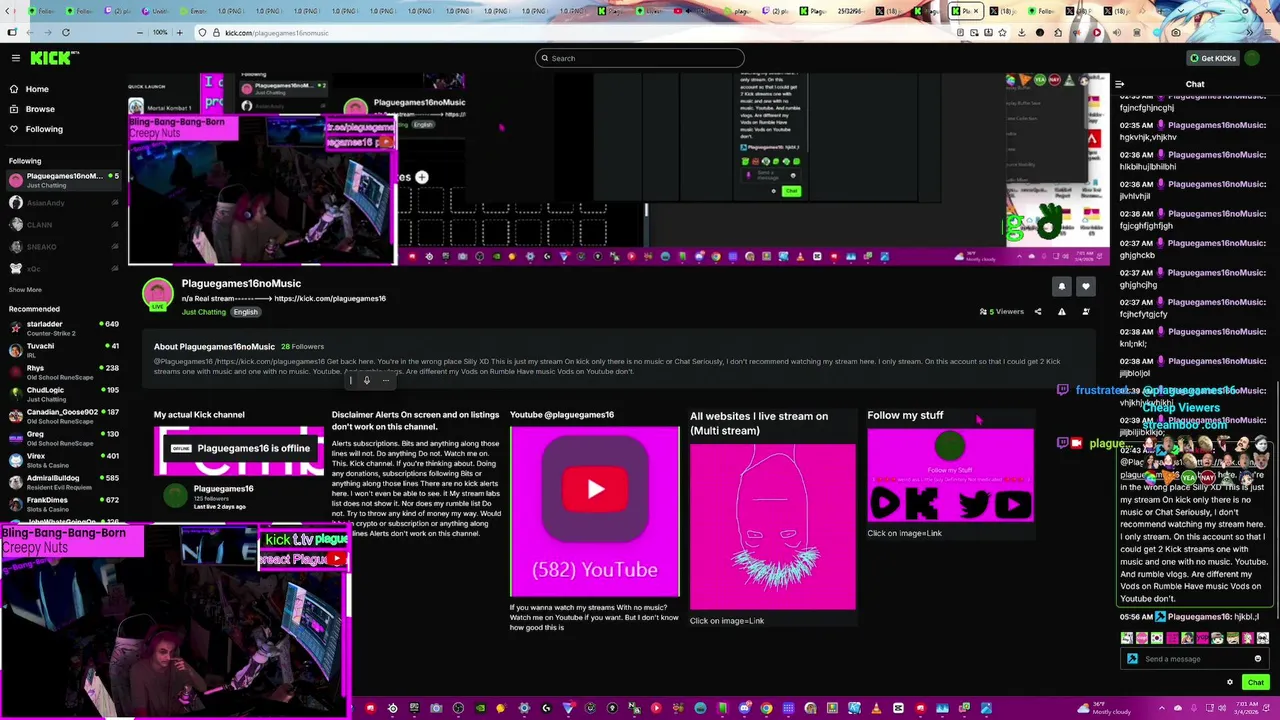Open the moderator user icon by viewers
1280x720 pixels.
(x=1086, y=312)
